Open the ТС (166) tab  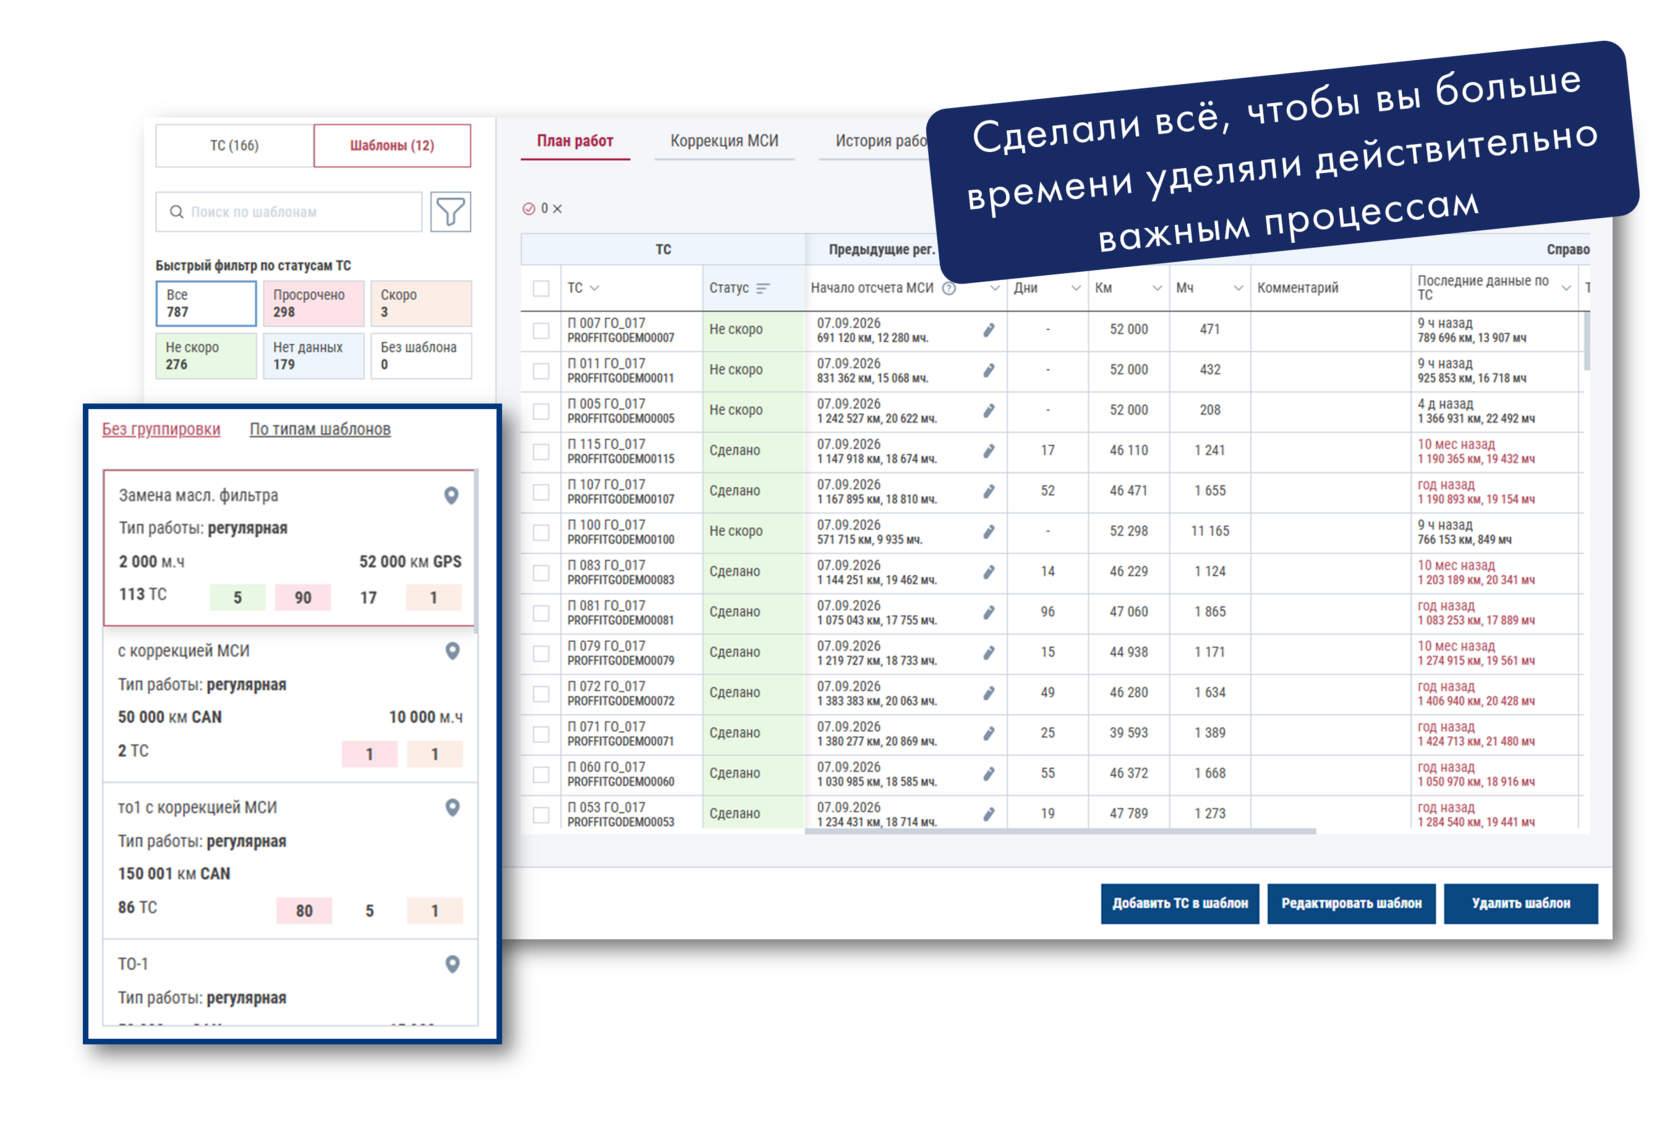pos(235,146)
